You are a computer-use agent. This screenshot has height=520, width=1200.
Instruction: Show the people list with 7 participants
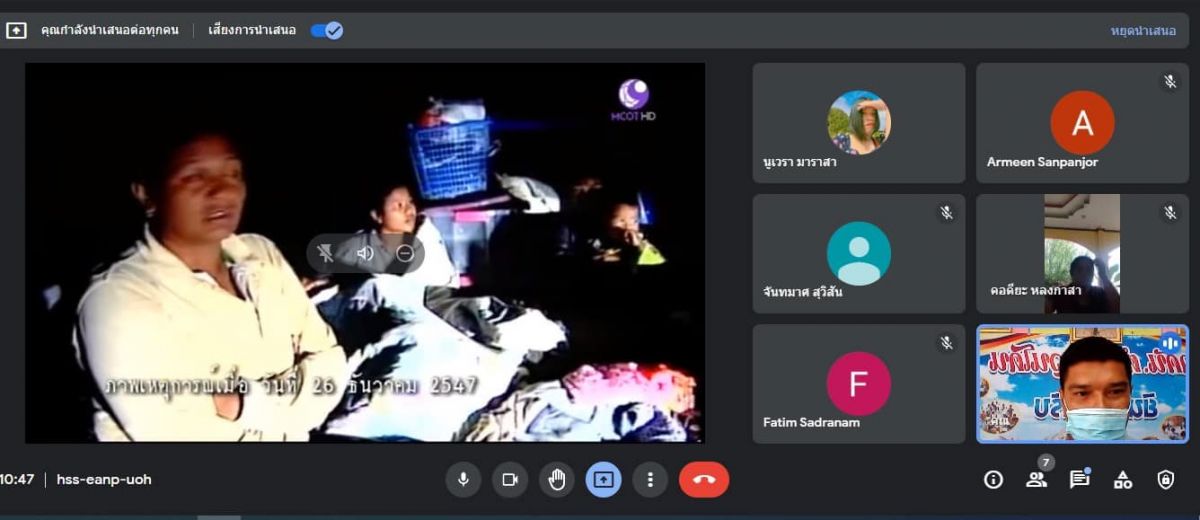pyautogui.click(x=1036, y=480)
